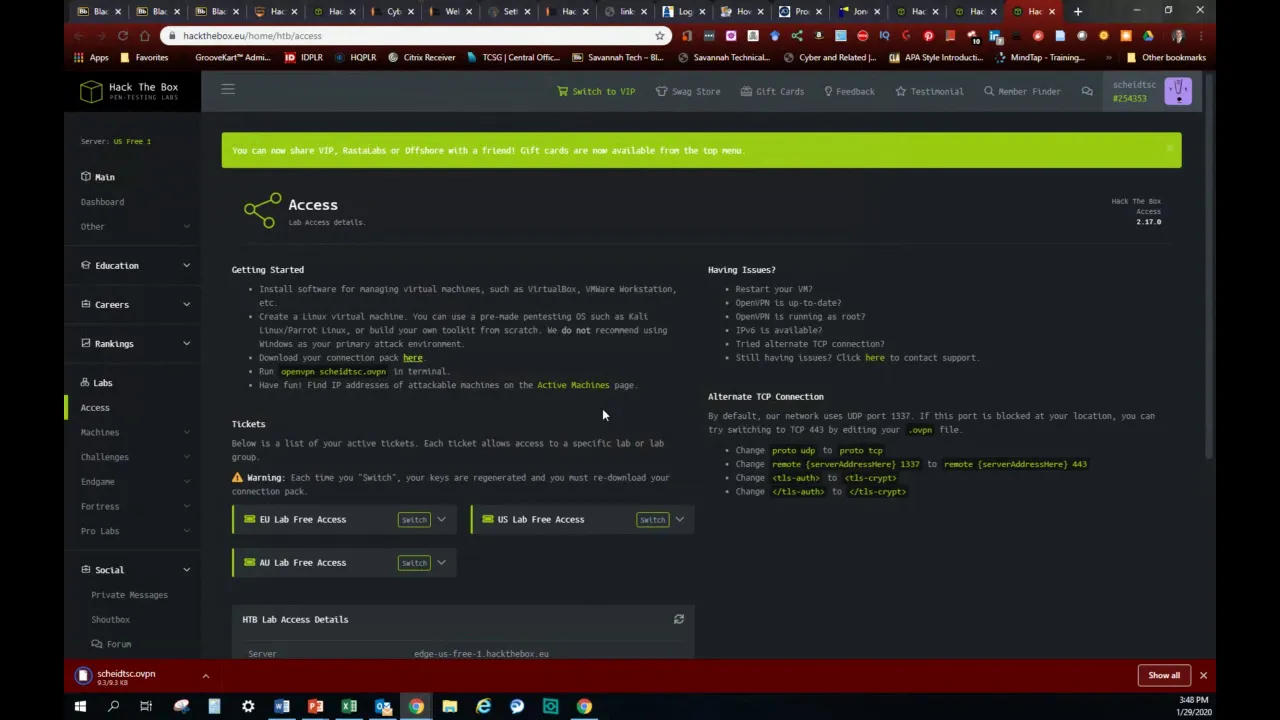
Task: Click Show all downloads button
Action: point(1164,676)
